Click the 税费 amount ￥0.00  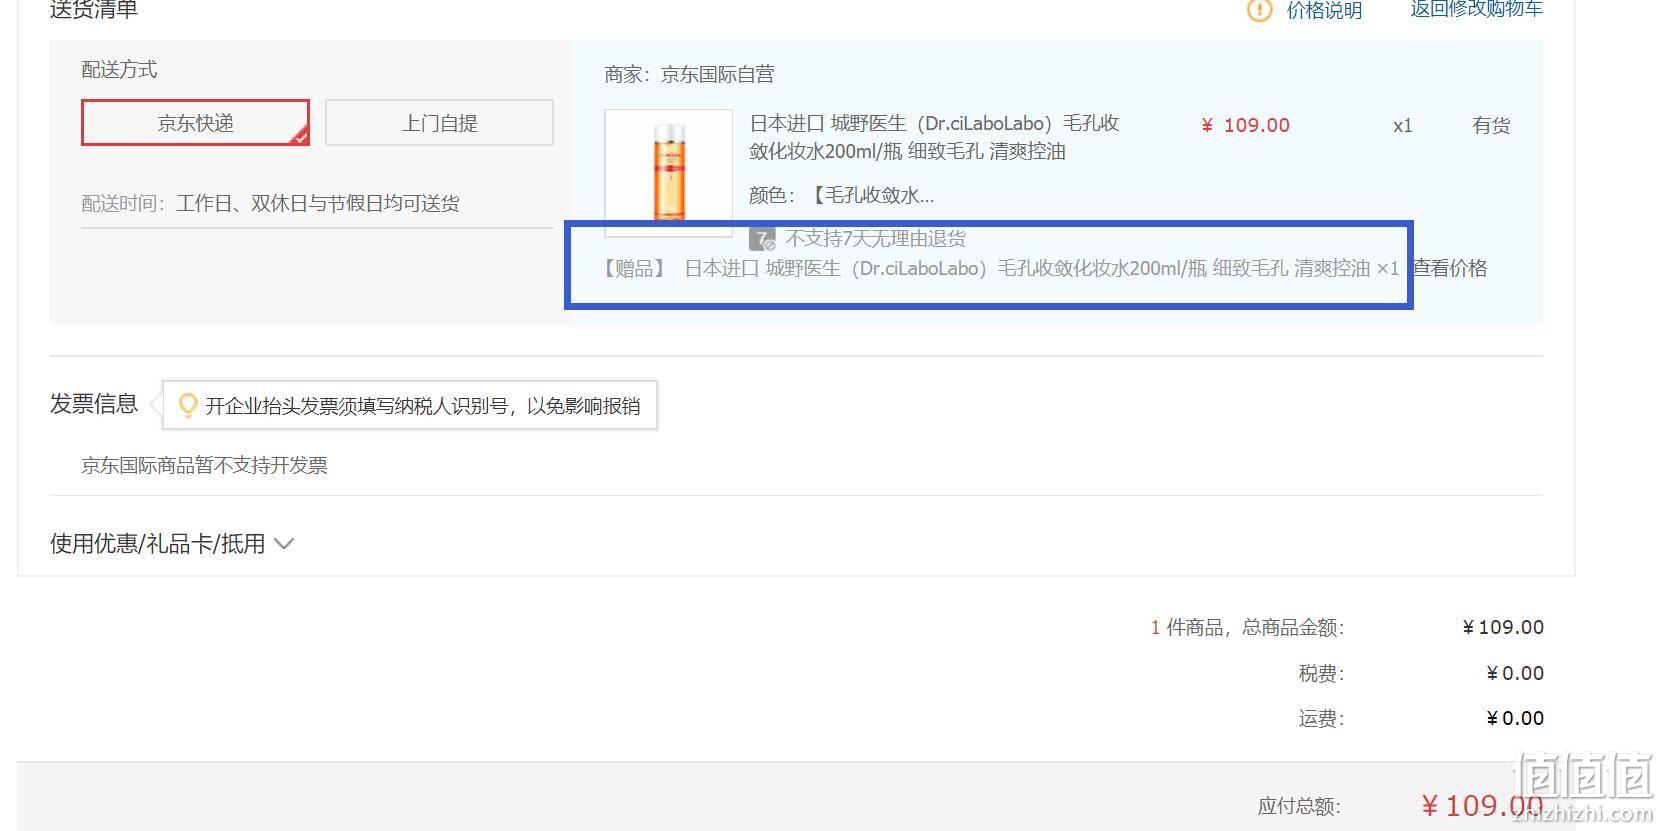pyautogui.click(x=1515, y=673)
